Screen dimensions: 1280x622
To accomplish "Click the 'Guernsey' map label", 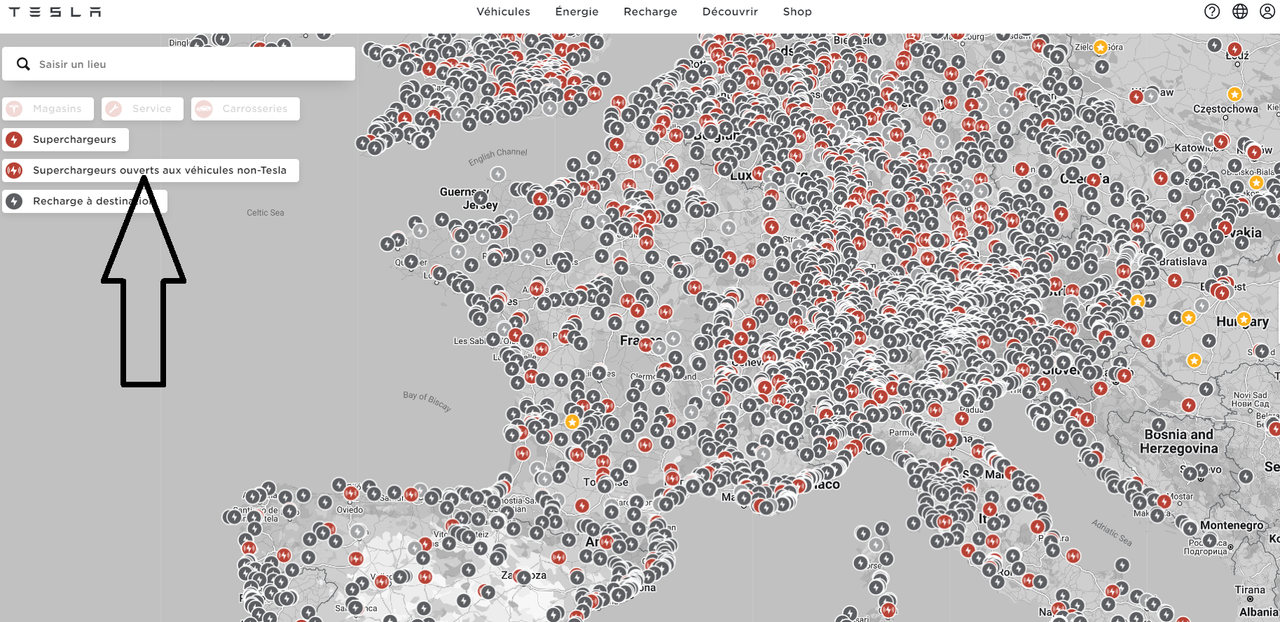I will [x=462, y=192].
